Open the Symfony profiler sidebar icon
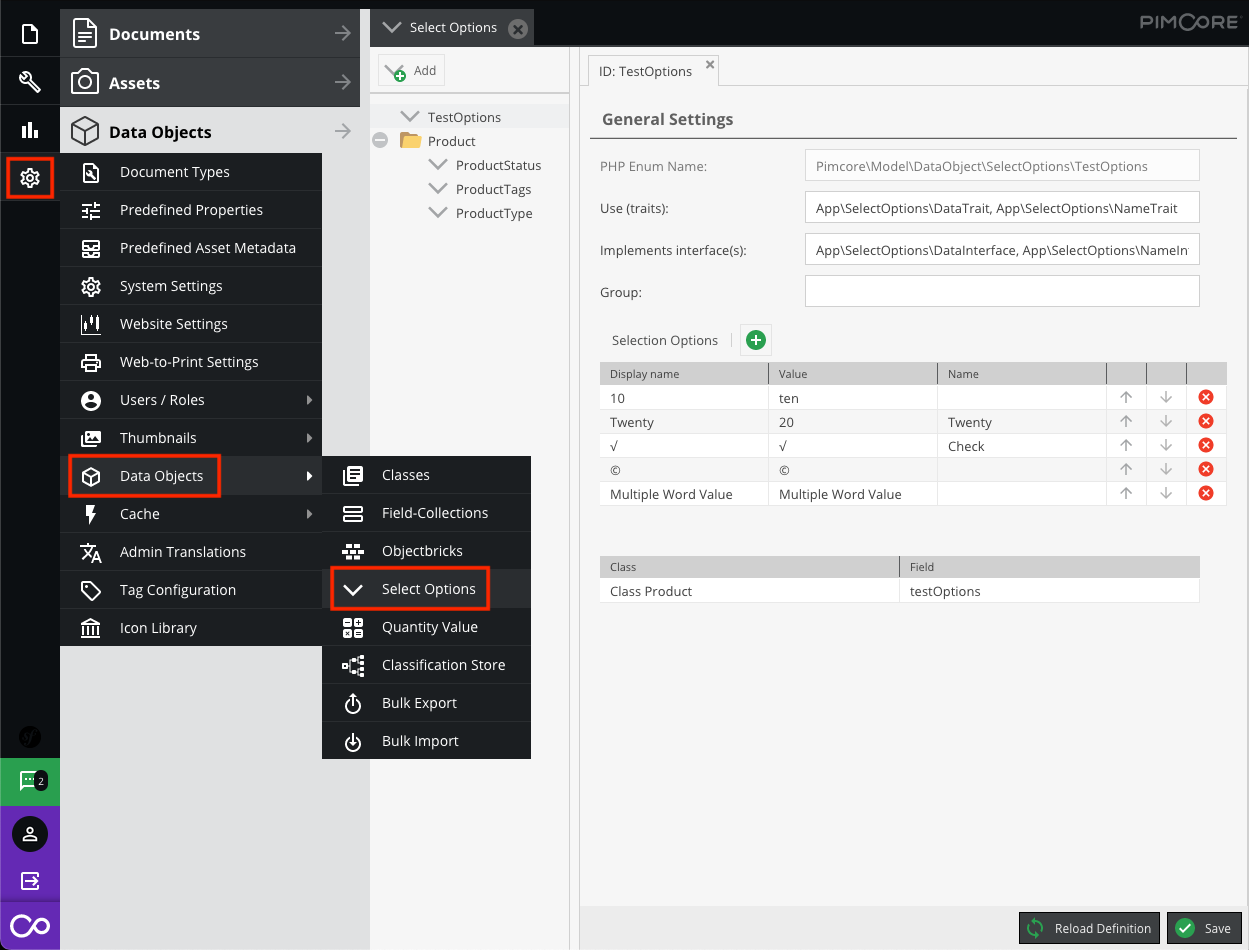 pyautogui.click(x=30, y=738)
